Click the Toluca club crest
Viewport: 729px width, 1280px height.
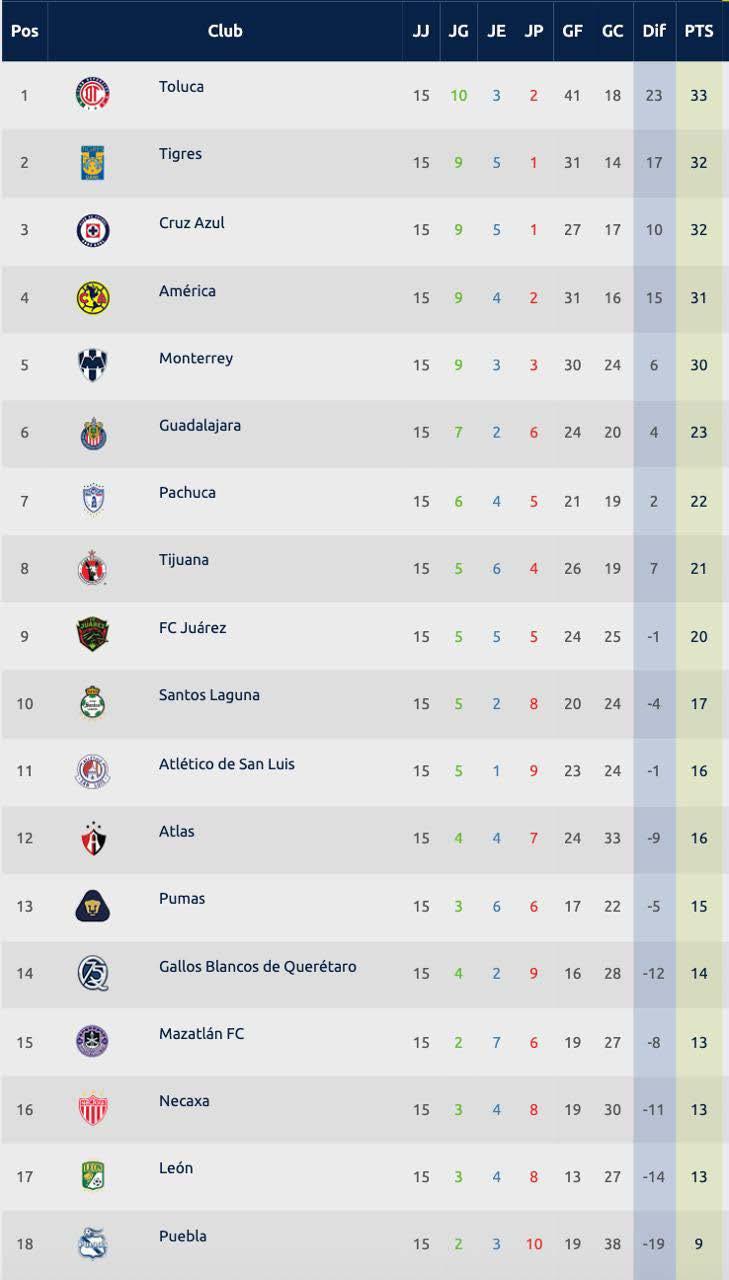[x=93, y=95]
